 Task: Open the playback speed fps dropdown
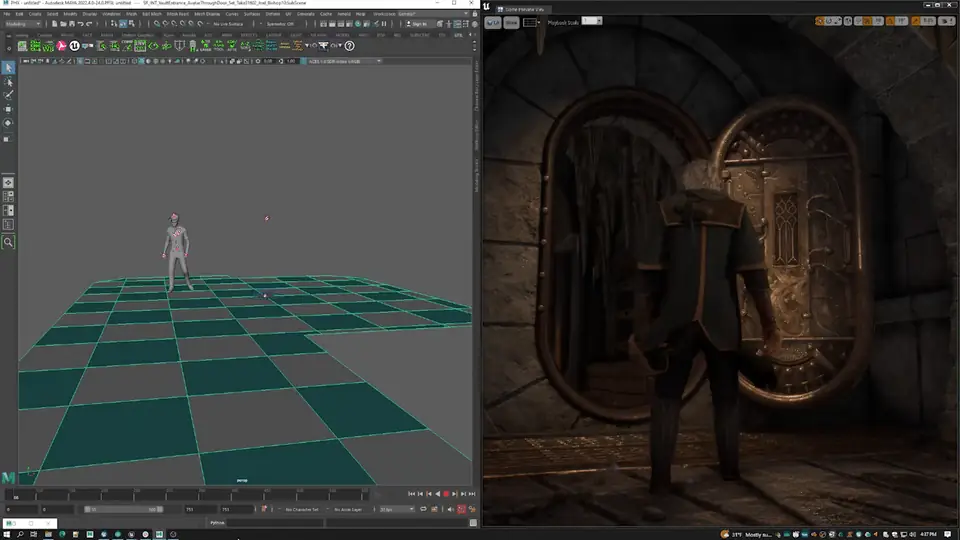397,509
